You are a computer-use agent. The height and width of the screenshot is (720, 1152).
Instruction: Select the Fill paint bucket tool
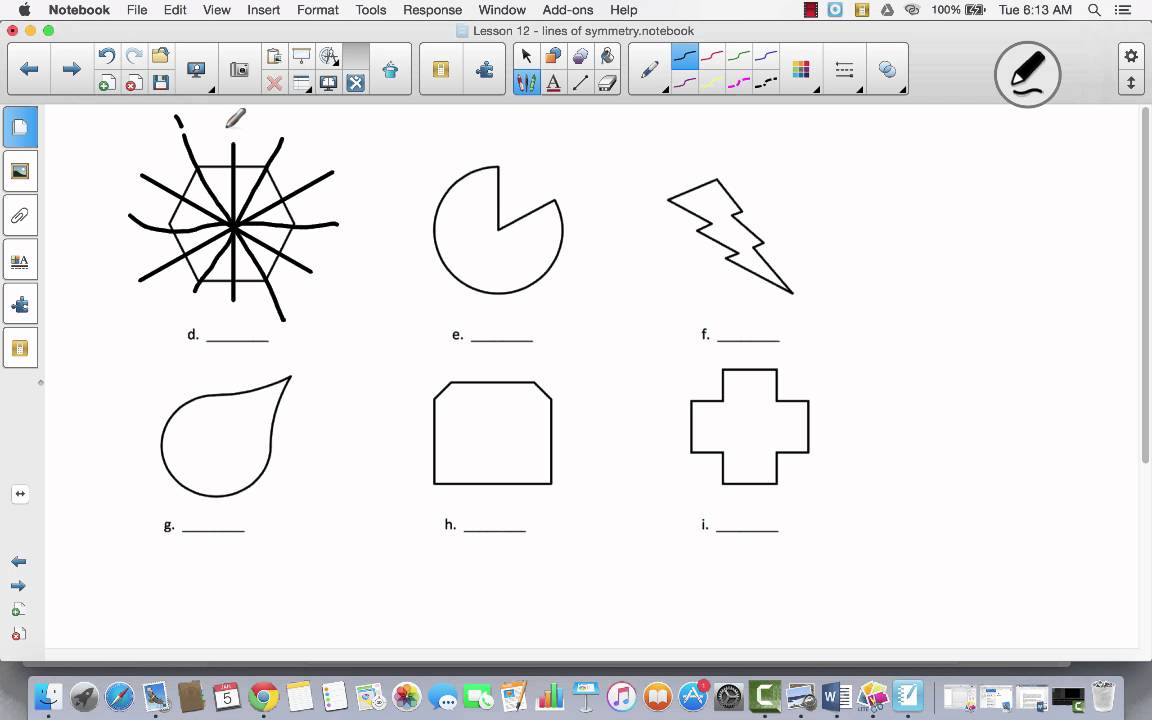coord(607,56)
